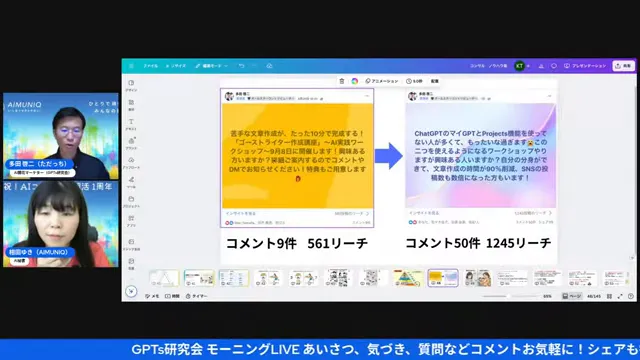Delete the selected element with trash icon

[342, 81]
